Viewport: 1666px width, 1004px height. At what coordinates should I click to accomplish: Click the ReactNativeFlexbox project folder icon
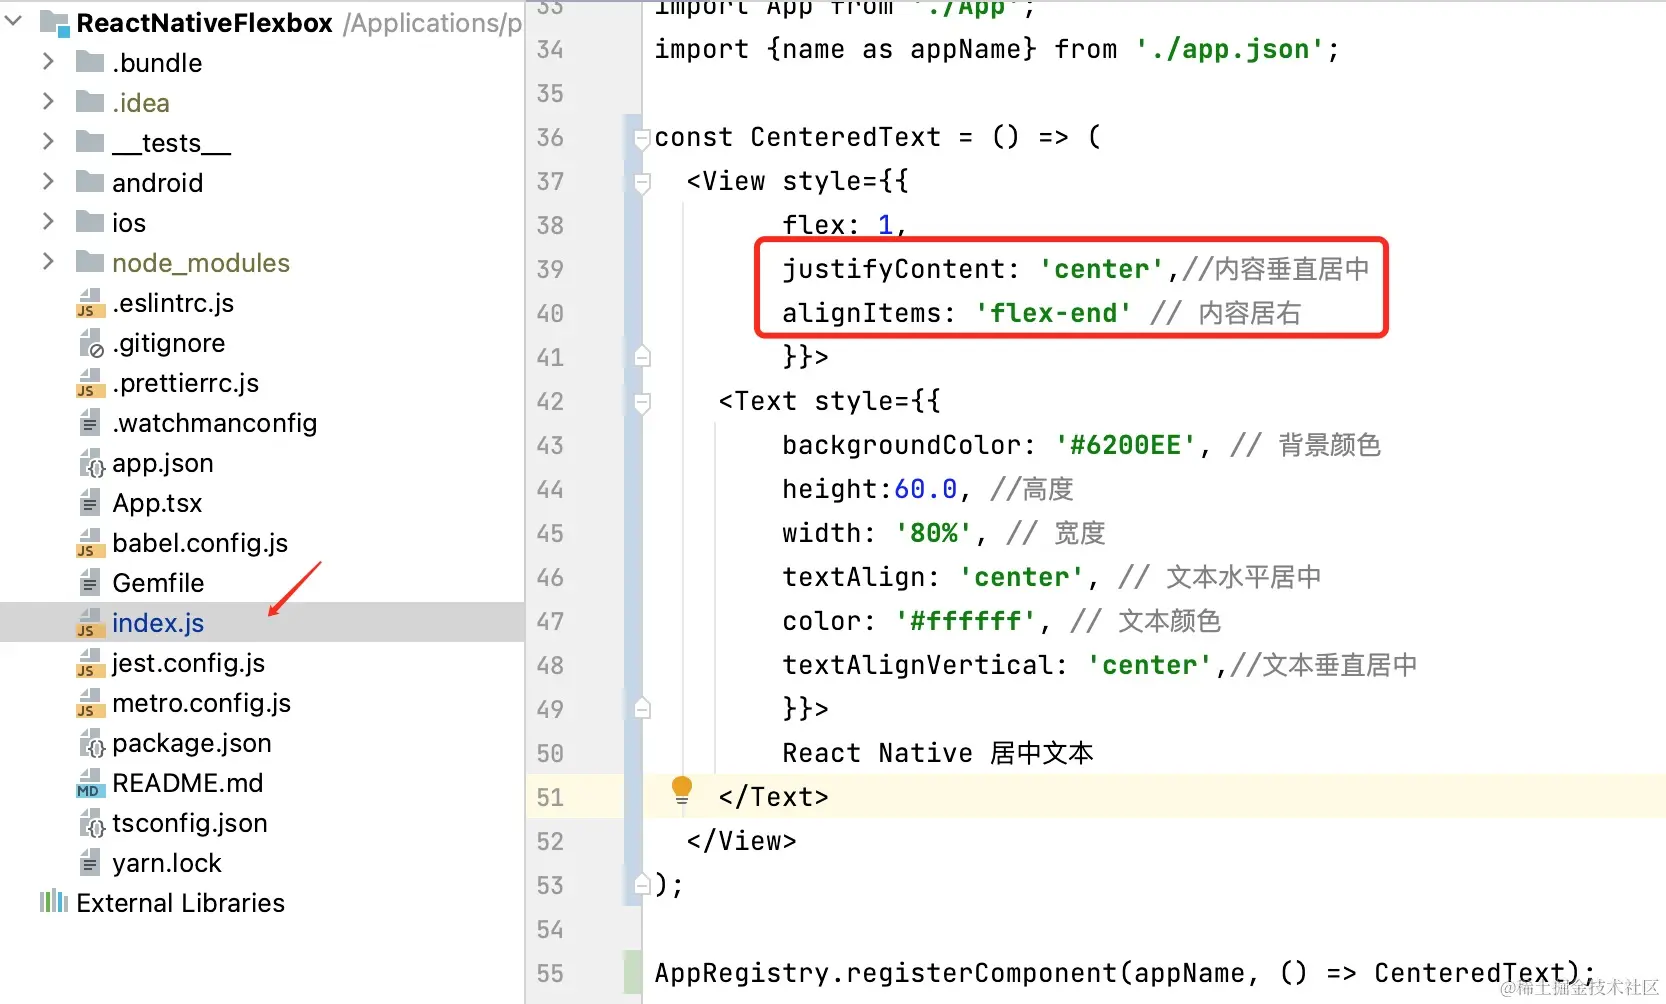pos(54,23)
